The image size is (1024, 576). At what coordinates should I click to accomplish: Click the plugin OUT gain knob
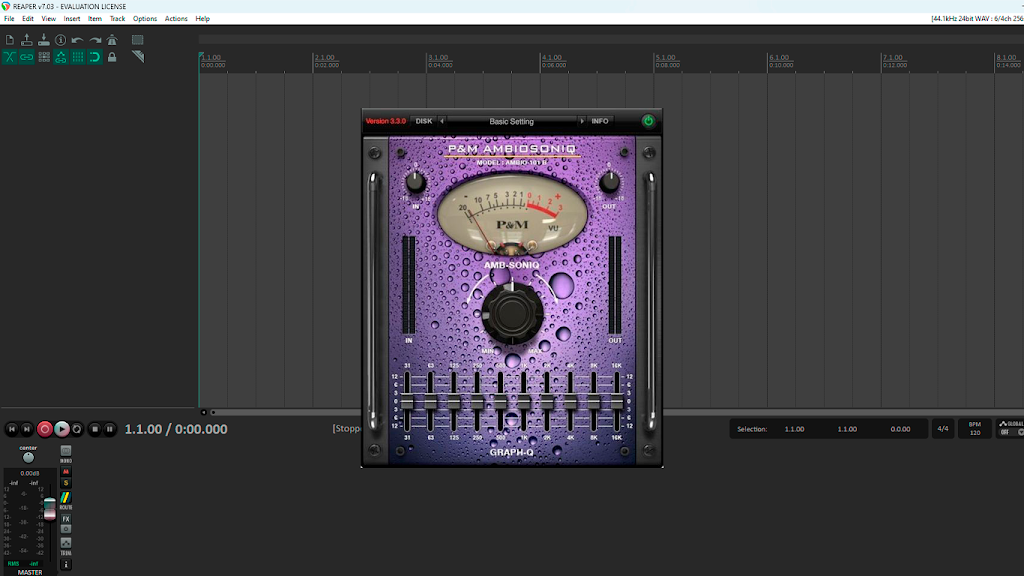(609, 182)
